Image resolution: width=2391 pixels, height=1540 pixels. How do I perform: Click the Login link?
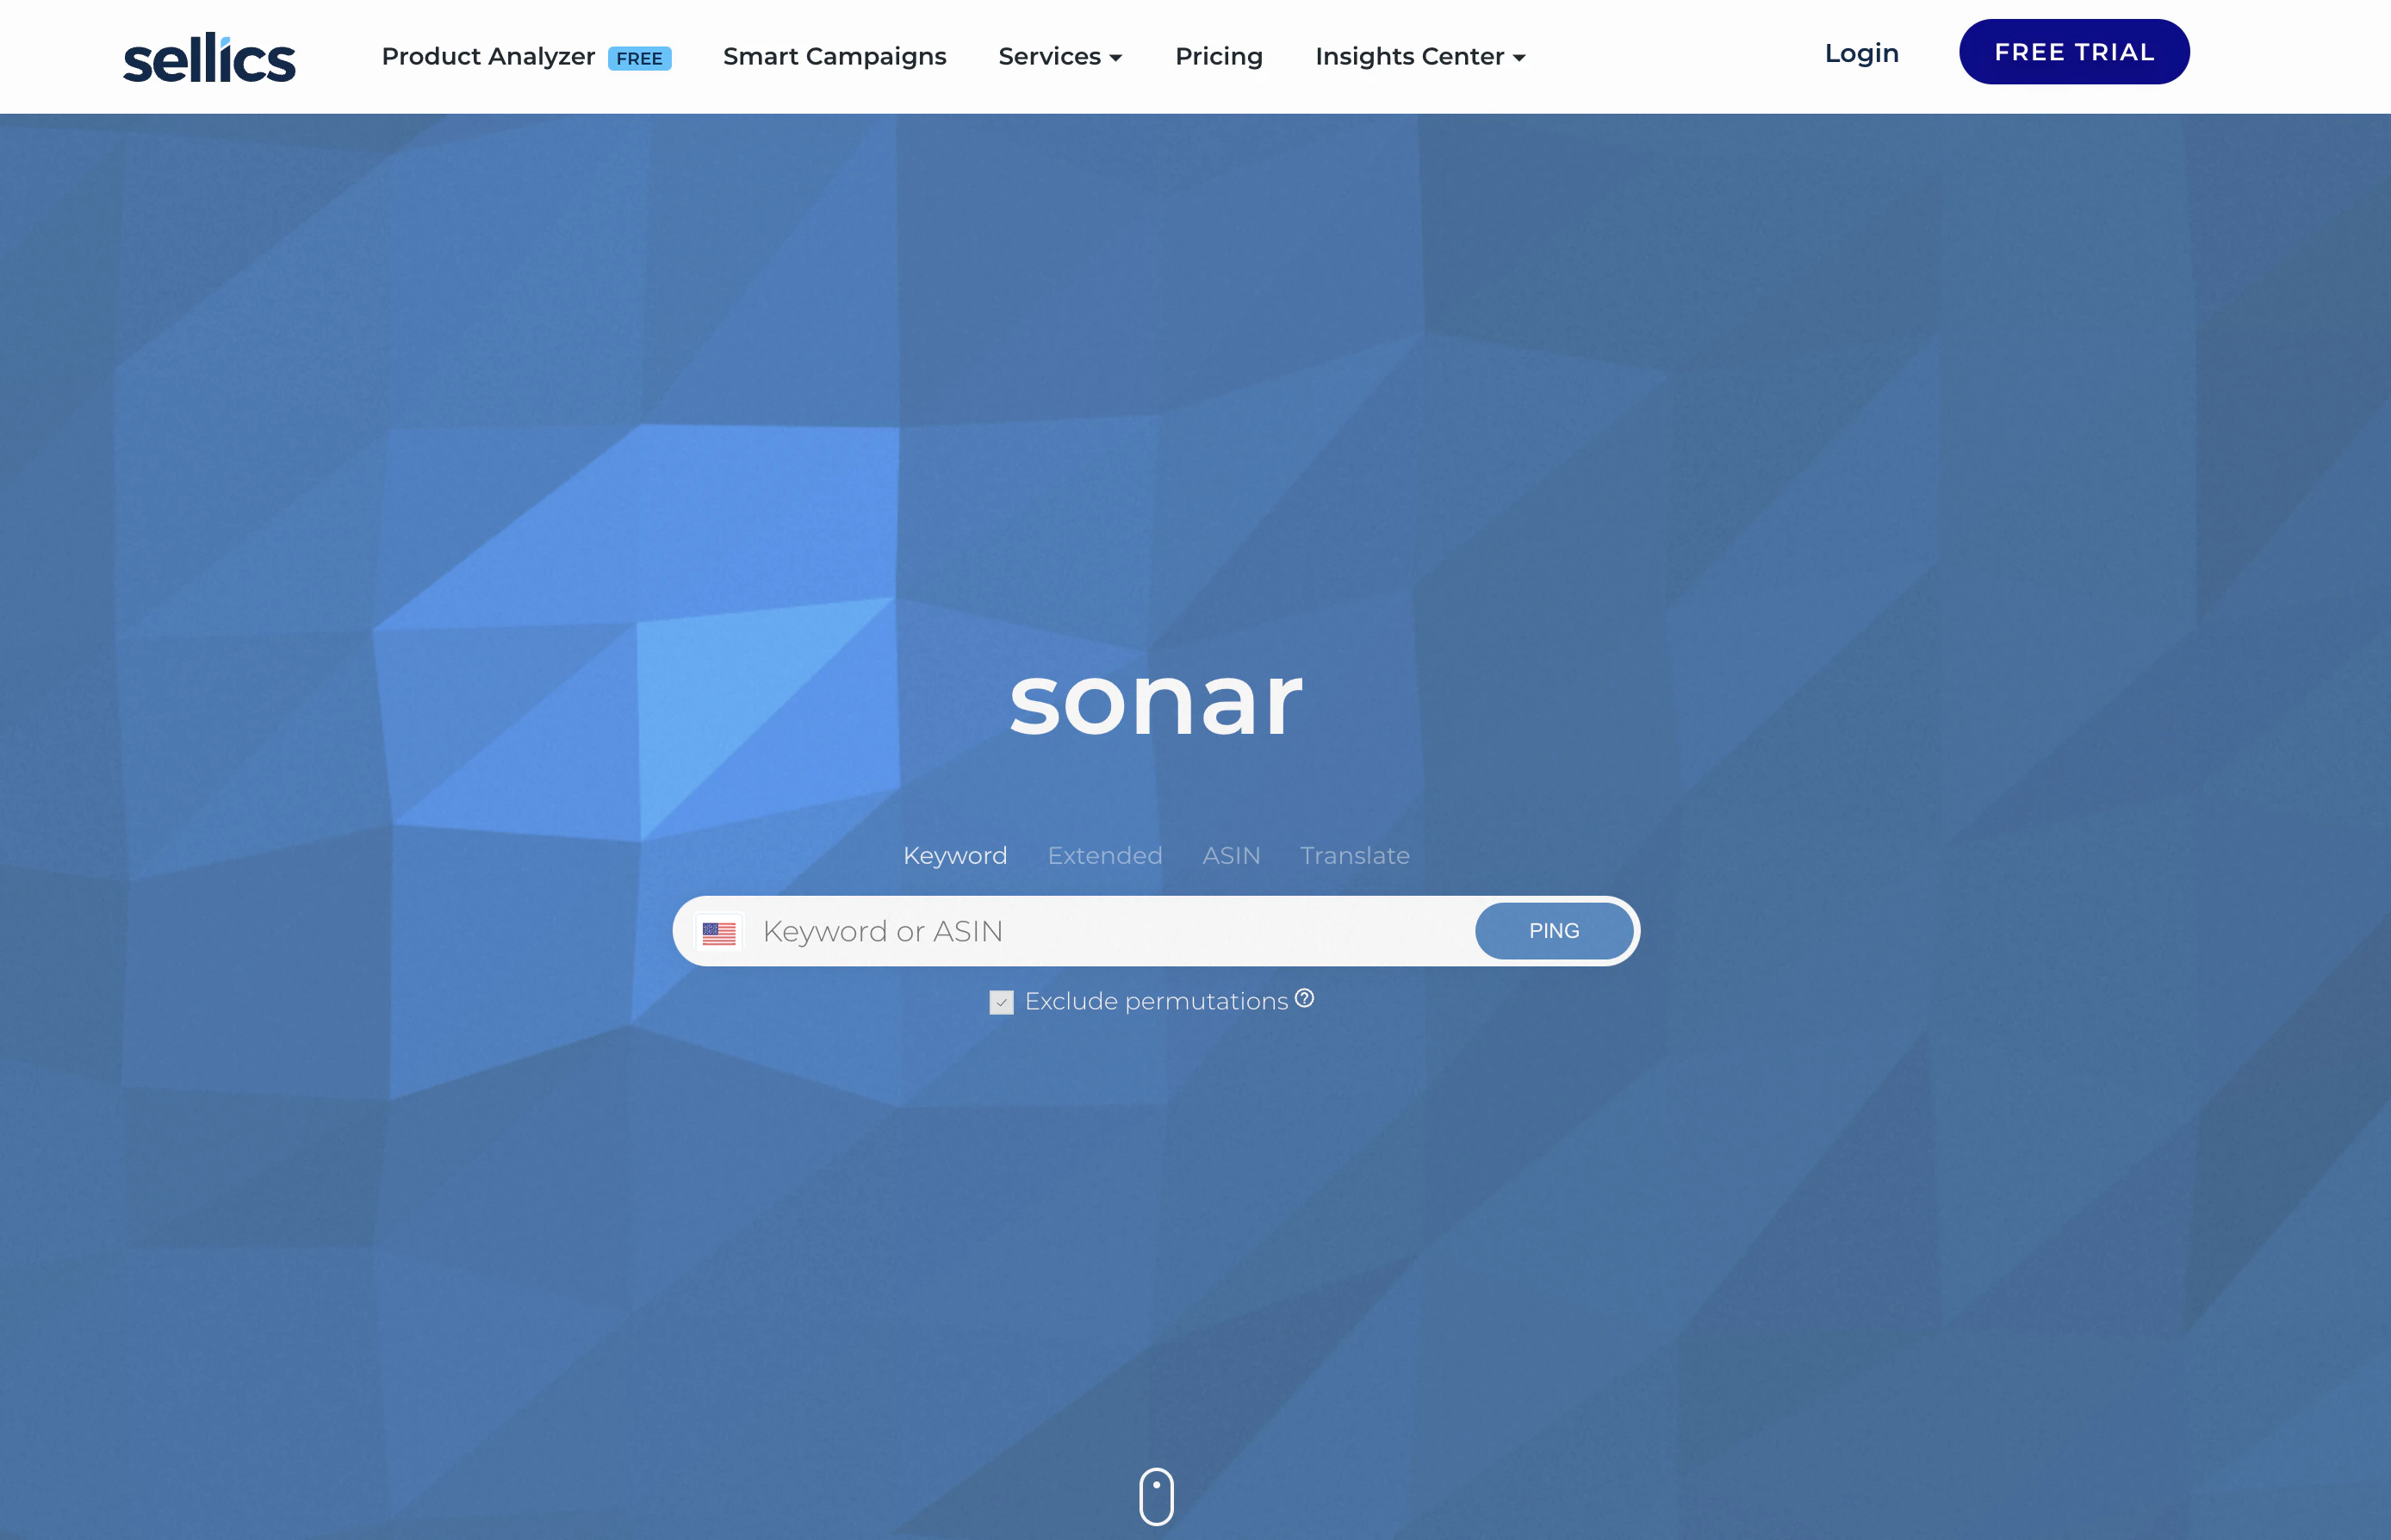[1861, 53]
